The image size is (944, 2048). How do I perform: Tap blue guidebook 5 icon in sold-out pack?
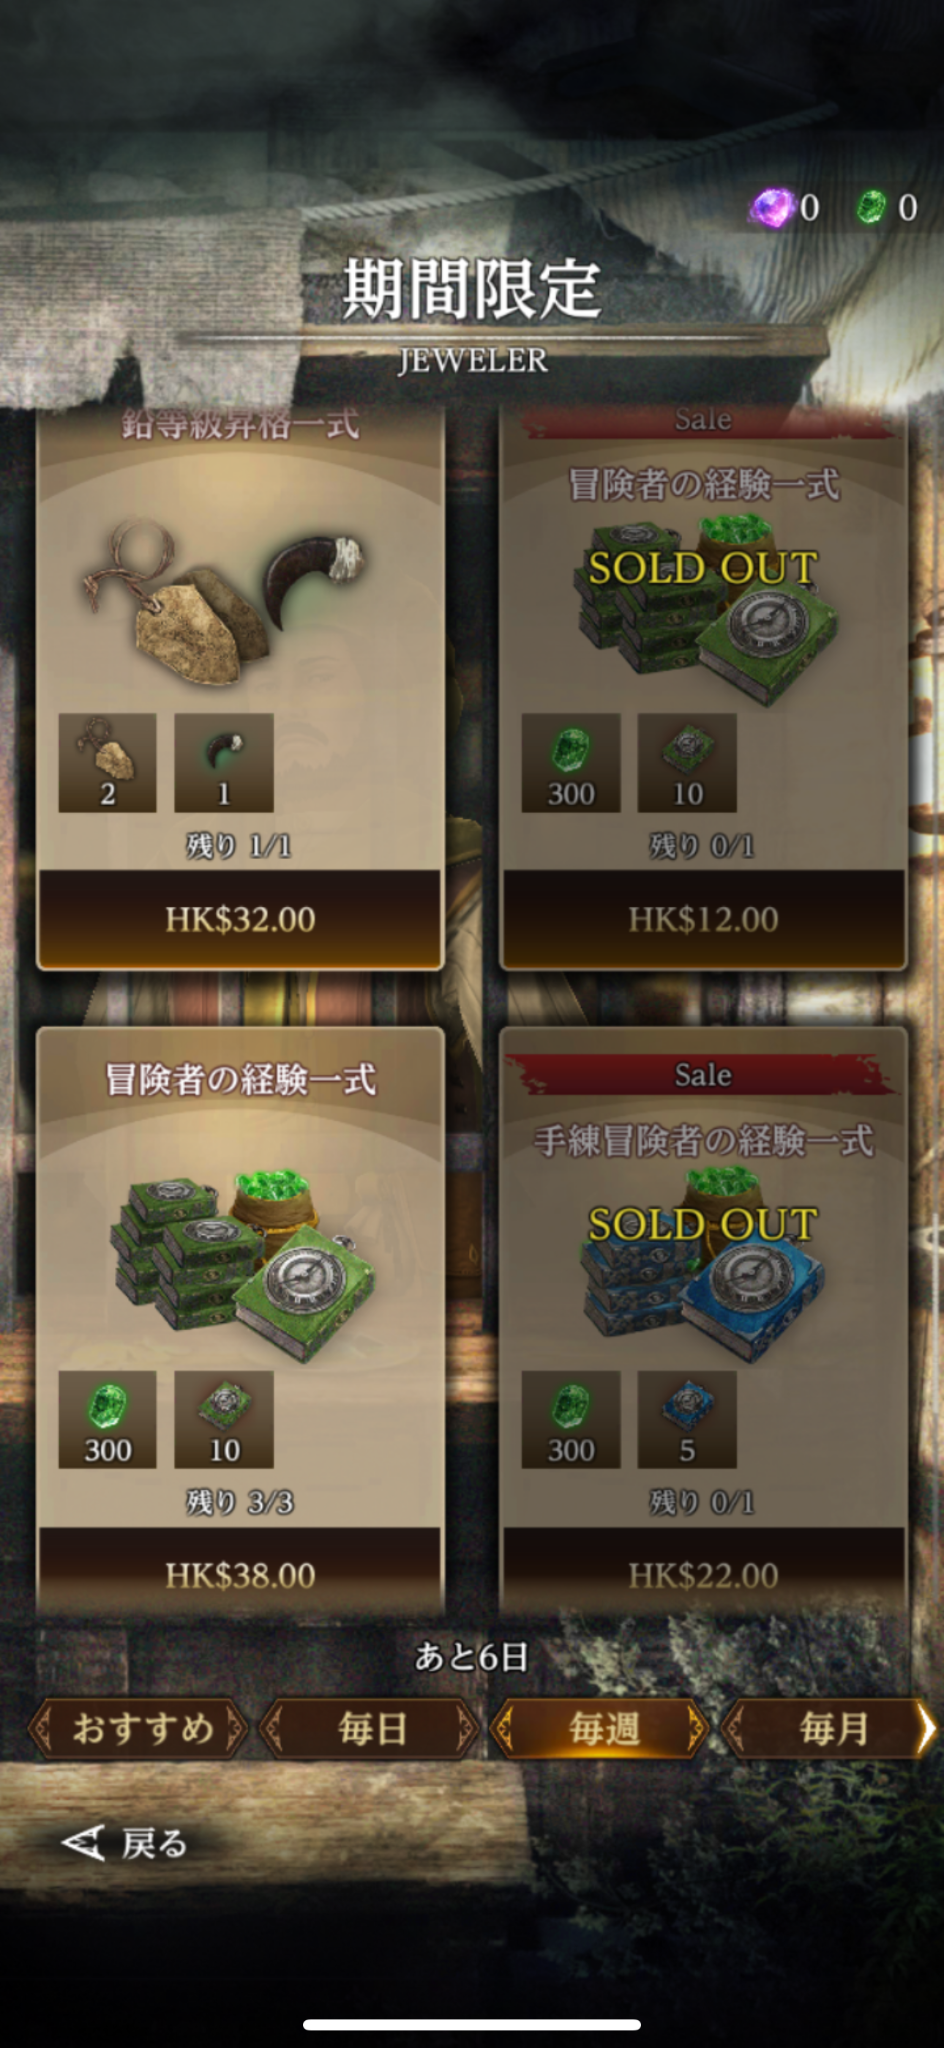click(687, 1419)
